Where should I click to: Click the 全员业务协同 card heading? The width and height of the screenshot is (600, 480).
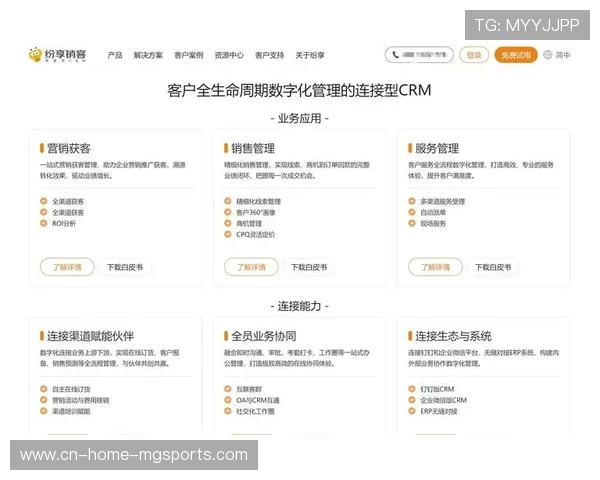point(264,336)
